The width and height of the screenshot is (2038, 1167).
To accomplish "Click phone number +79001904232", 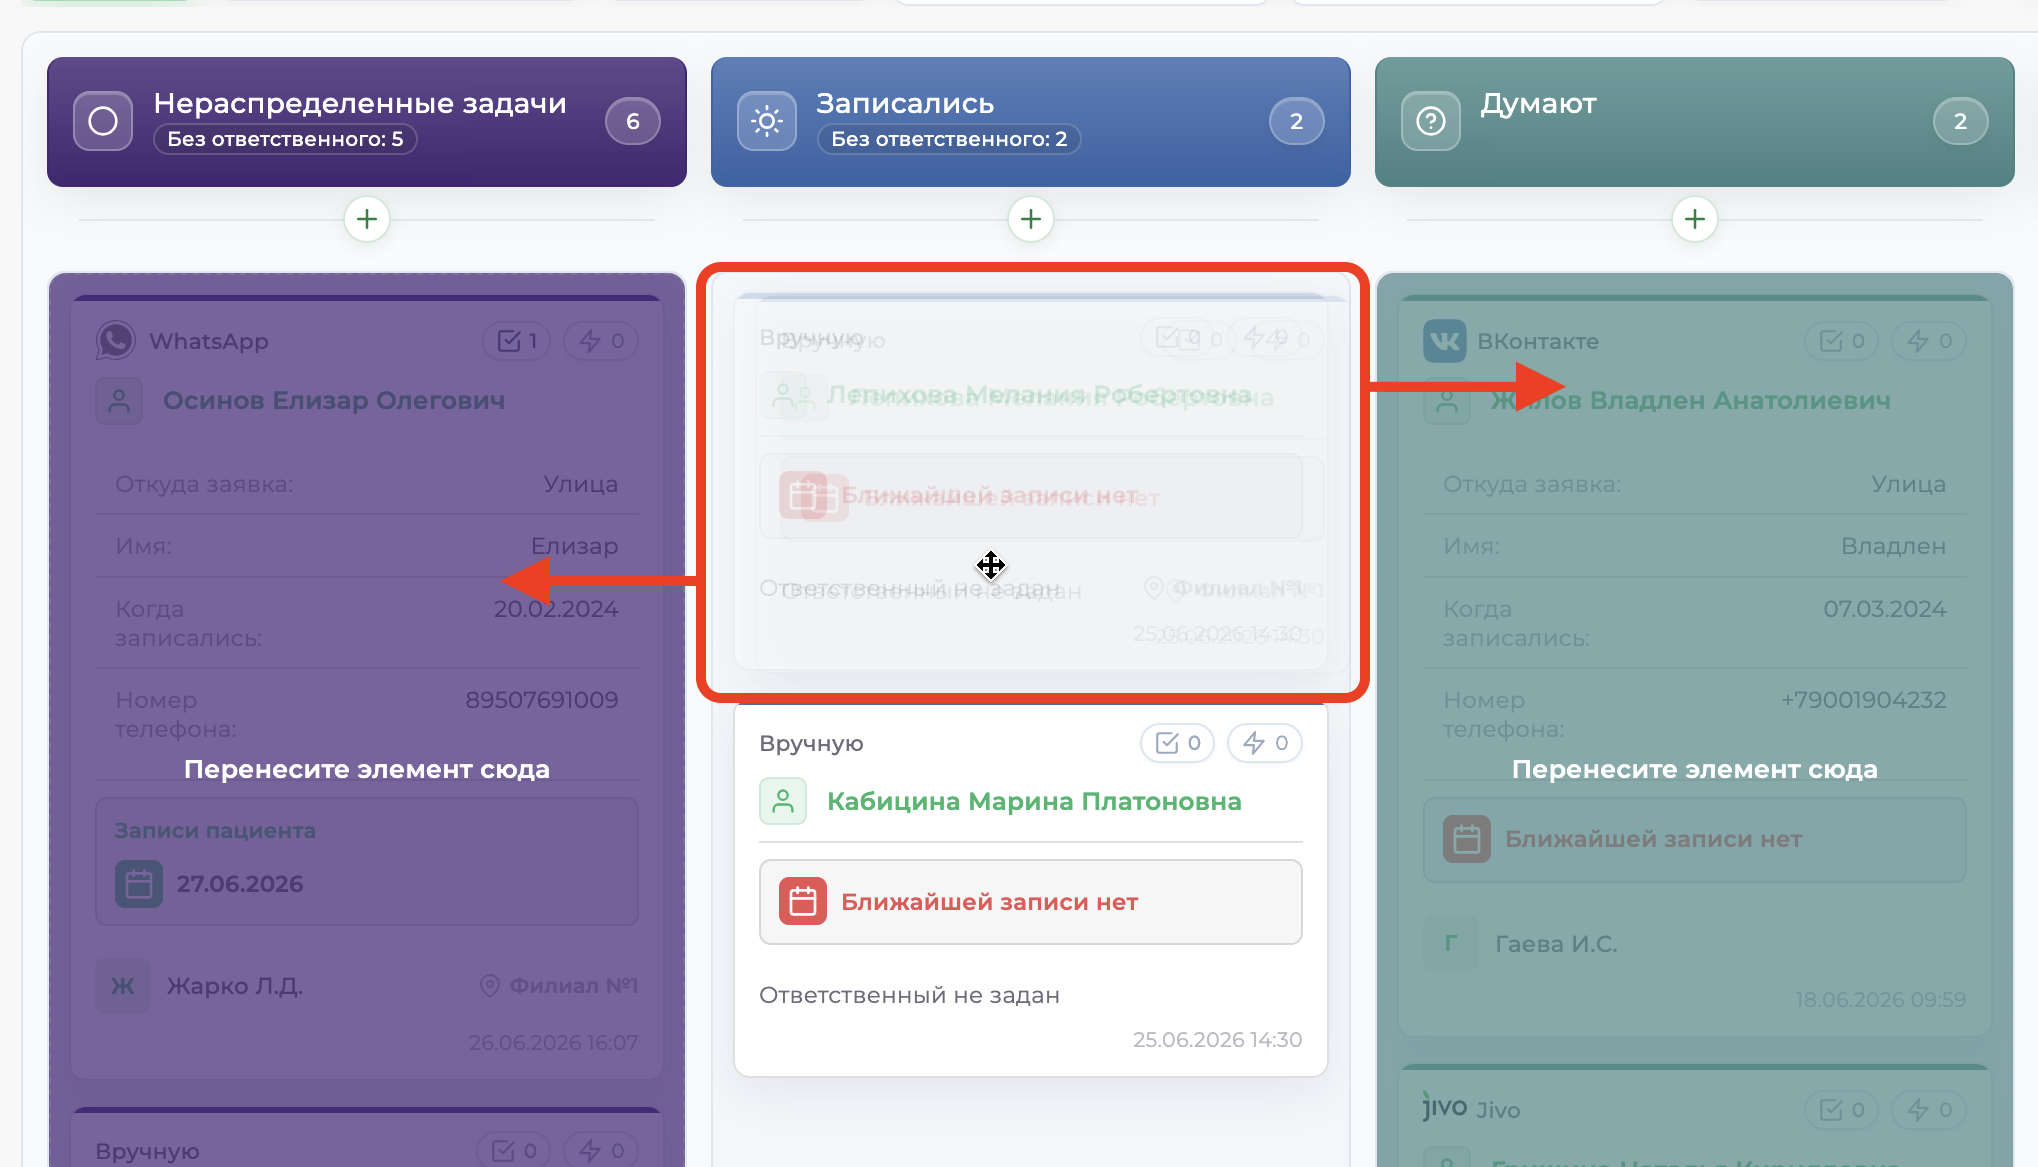I will [x=1864, y=700].
